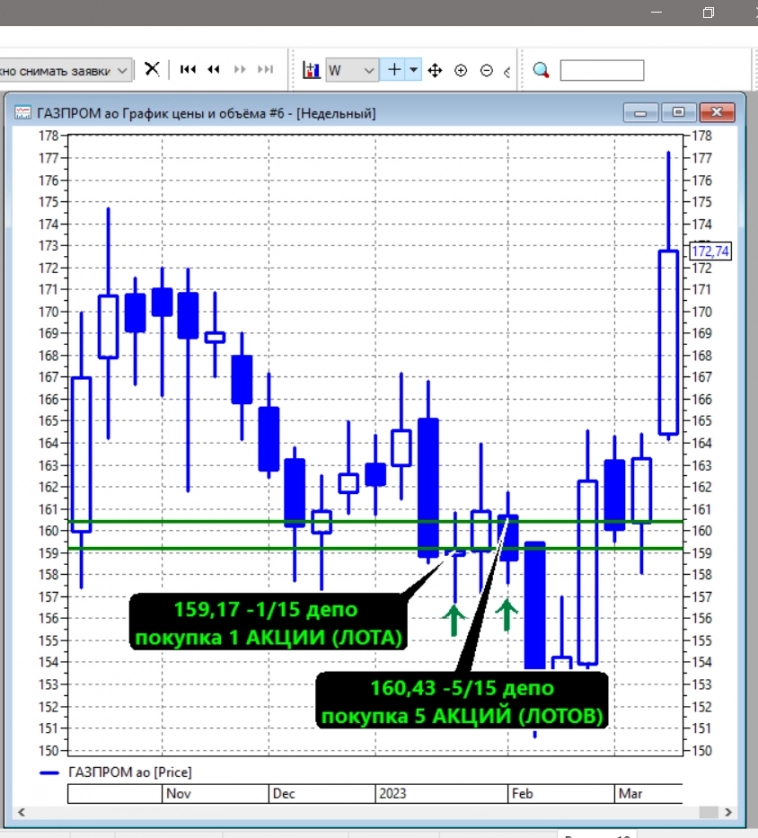Click the chart type icon before W
The width and height of the screenshot is (758, 838).
pos(311,71)
